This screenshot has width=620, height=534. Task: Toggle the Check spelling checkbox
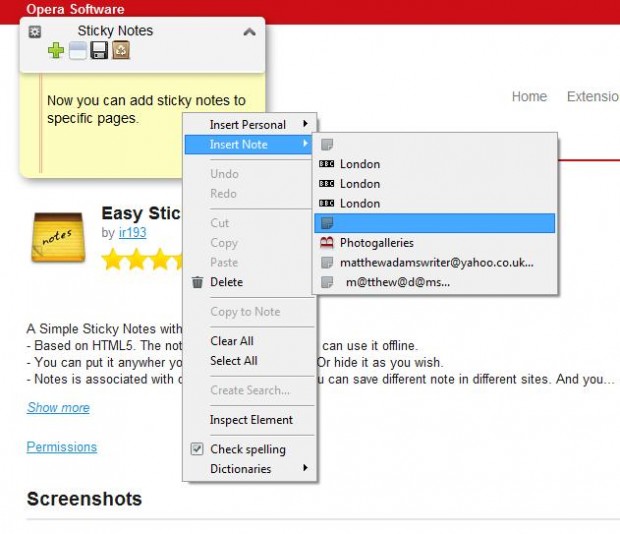(x=197, y=449)
